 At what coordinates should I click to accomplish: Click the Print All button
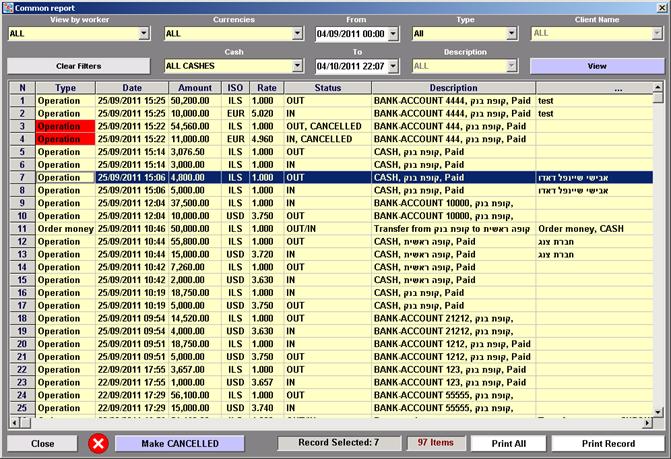(x=508, y=443)
